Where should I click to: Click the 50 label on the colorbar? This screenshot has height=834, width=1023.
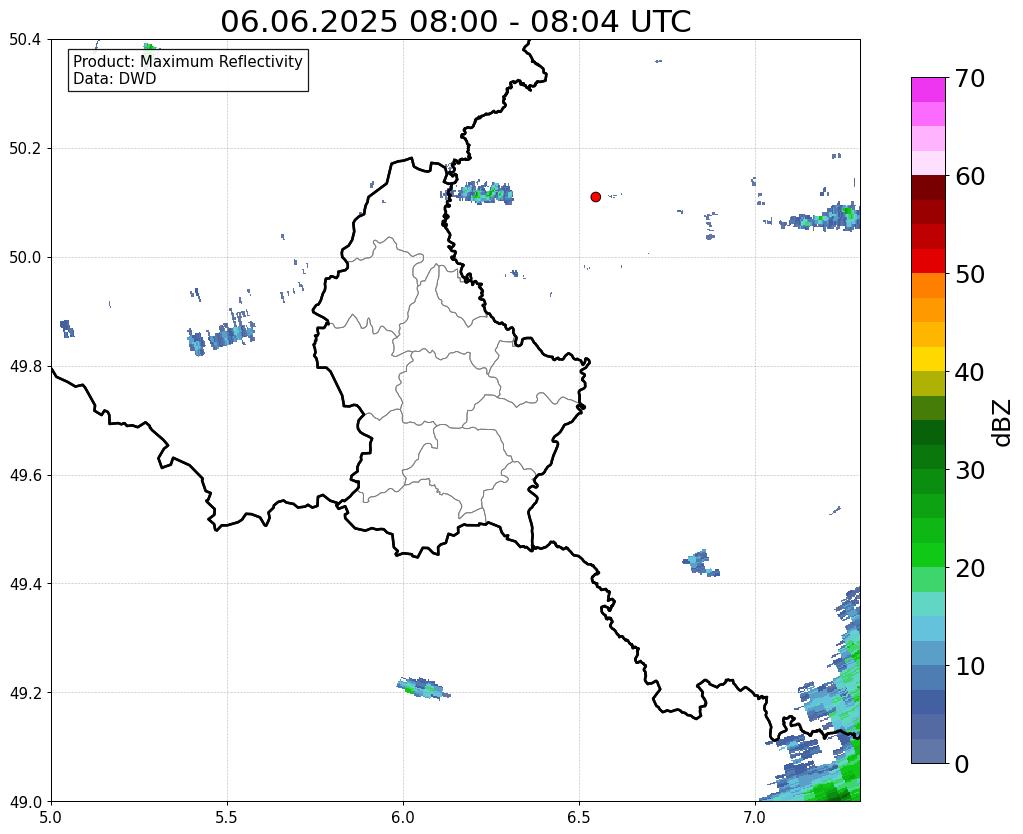969,274
